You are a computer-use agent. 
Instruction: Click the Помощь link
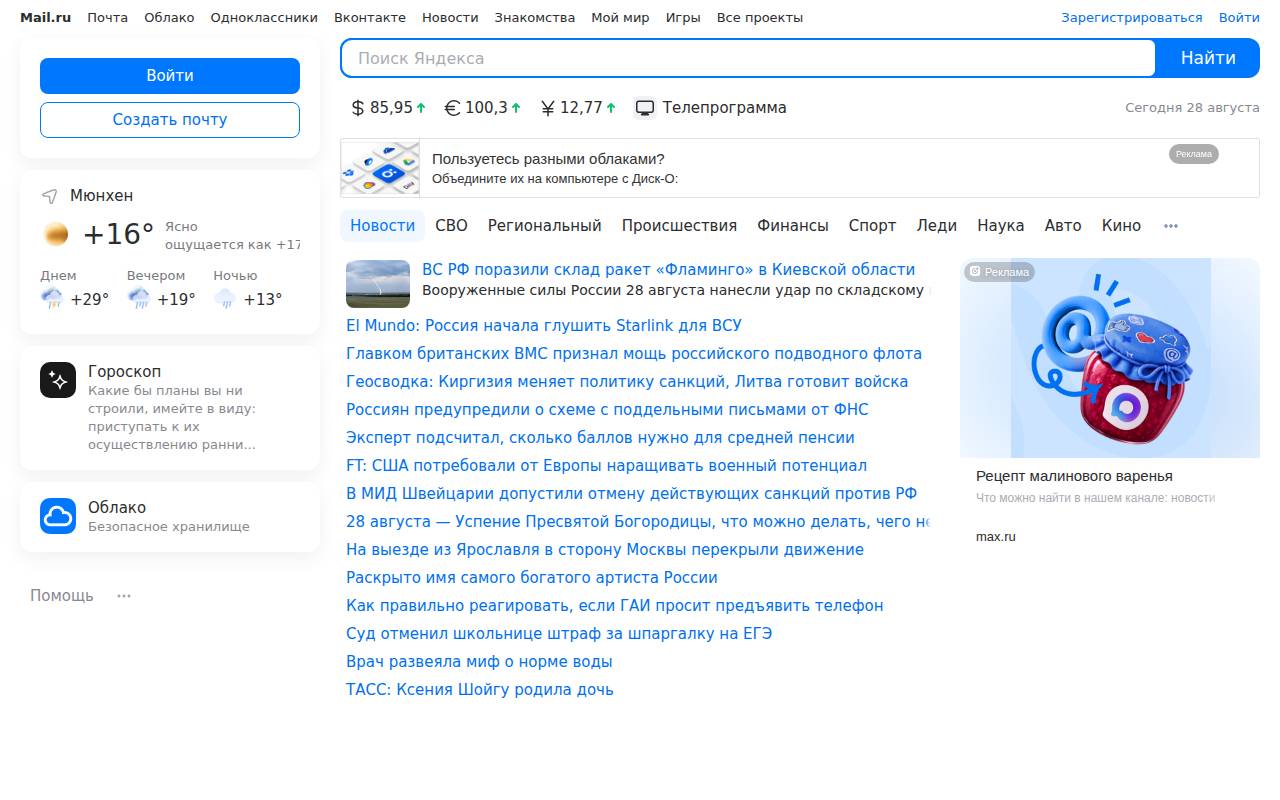62,596
